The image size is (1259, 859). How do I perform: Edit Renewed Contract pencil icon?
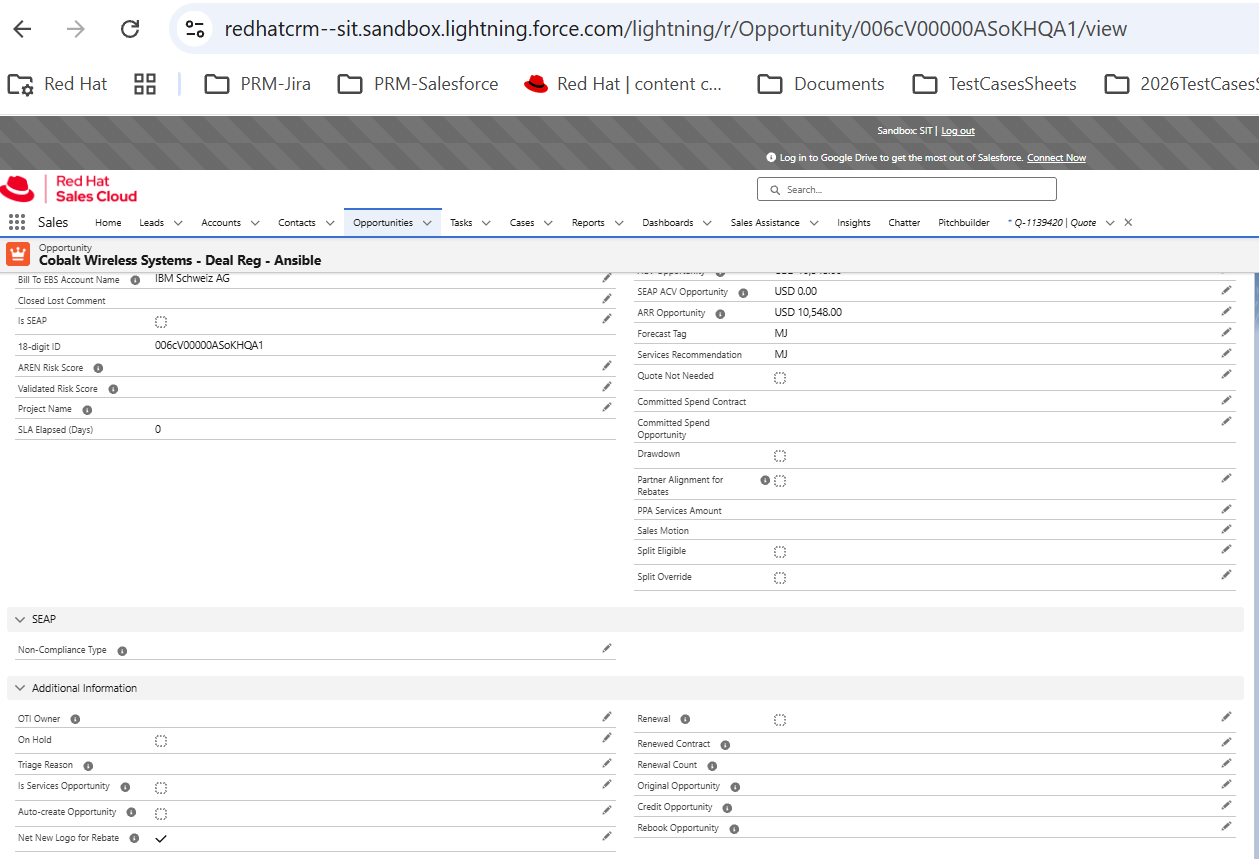coord(1227,742)
